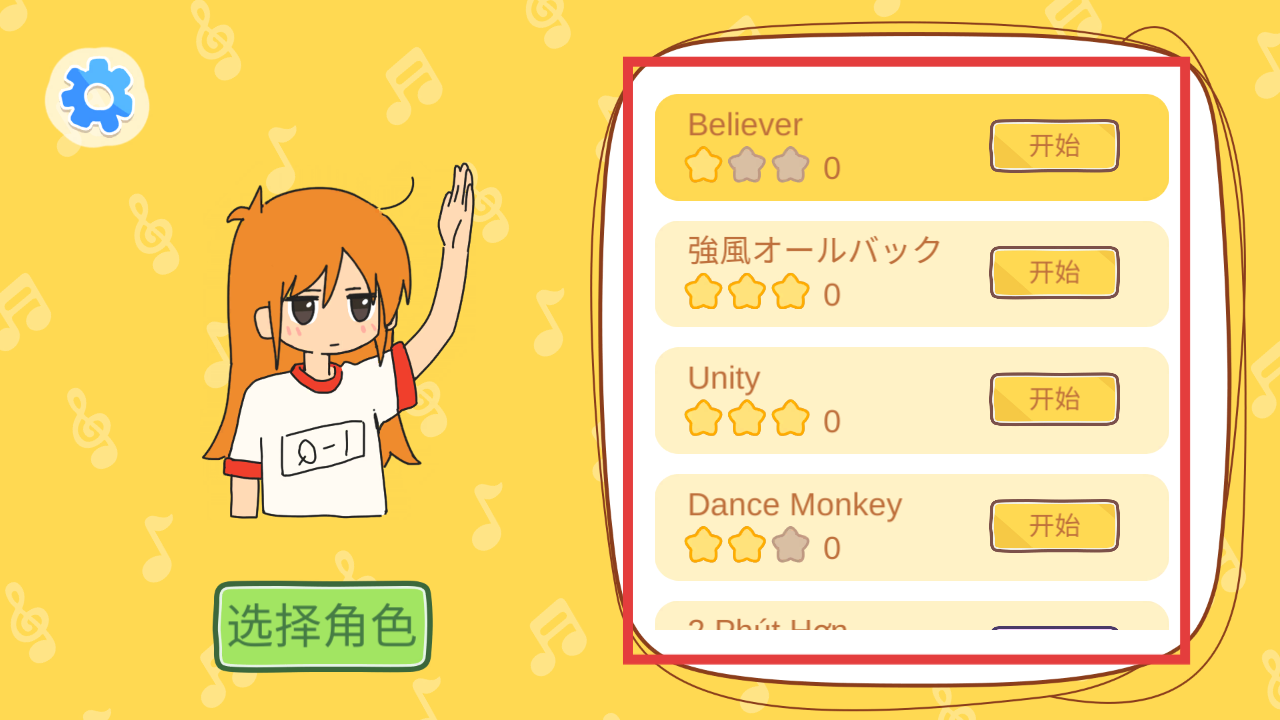The height and width of the screenshot is (720, 1280).
Task: Click the partially visible 2 Phút Hơn song
Action: 912,617
